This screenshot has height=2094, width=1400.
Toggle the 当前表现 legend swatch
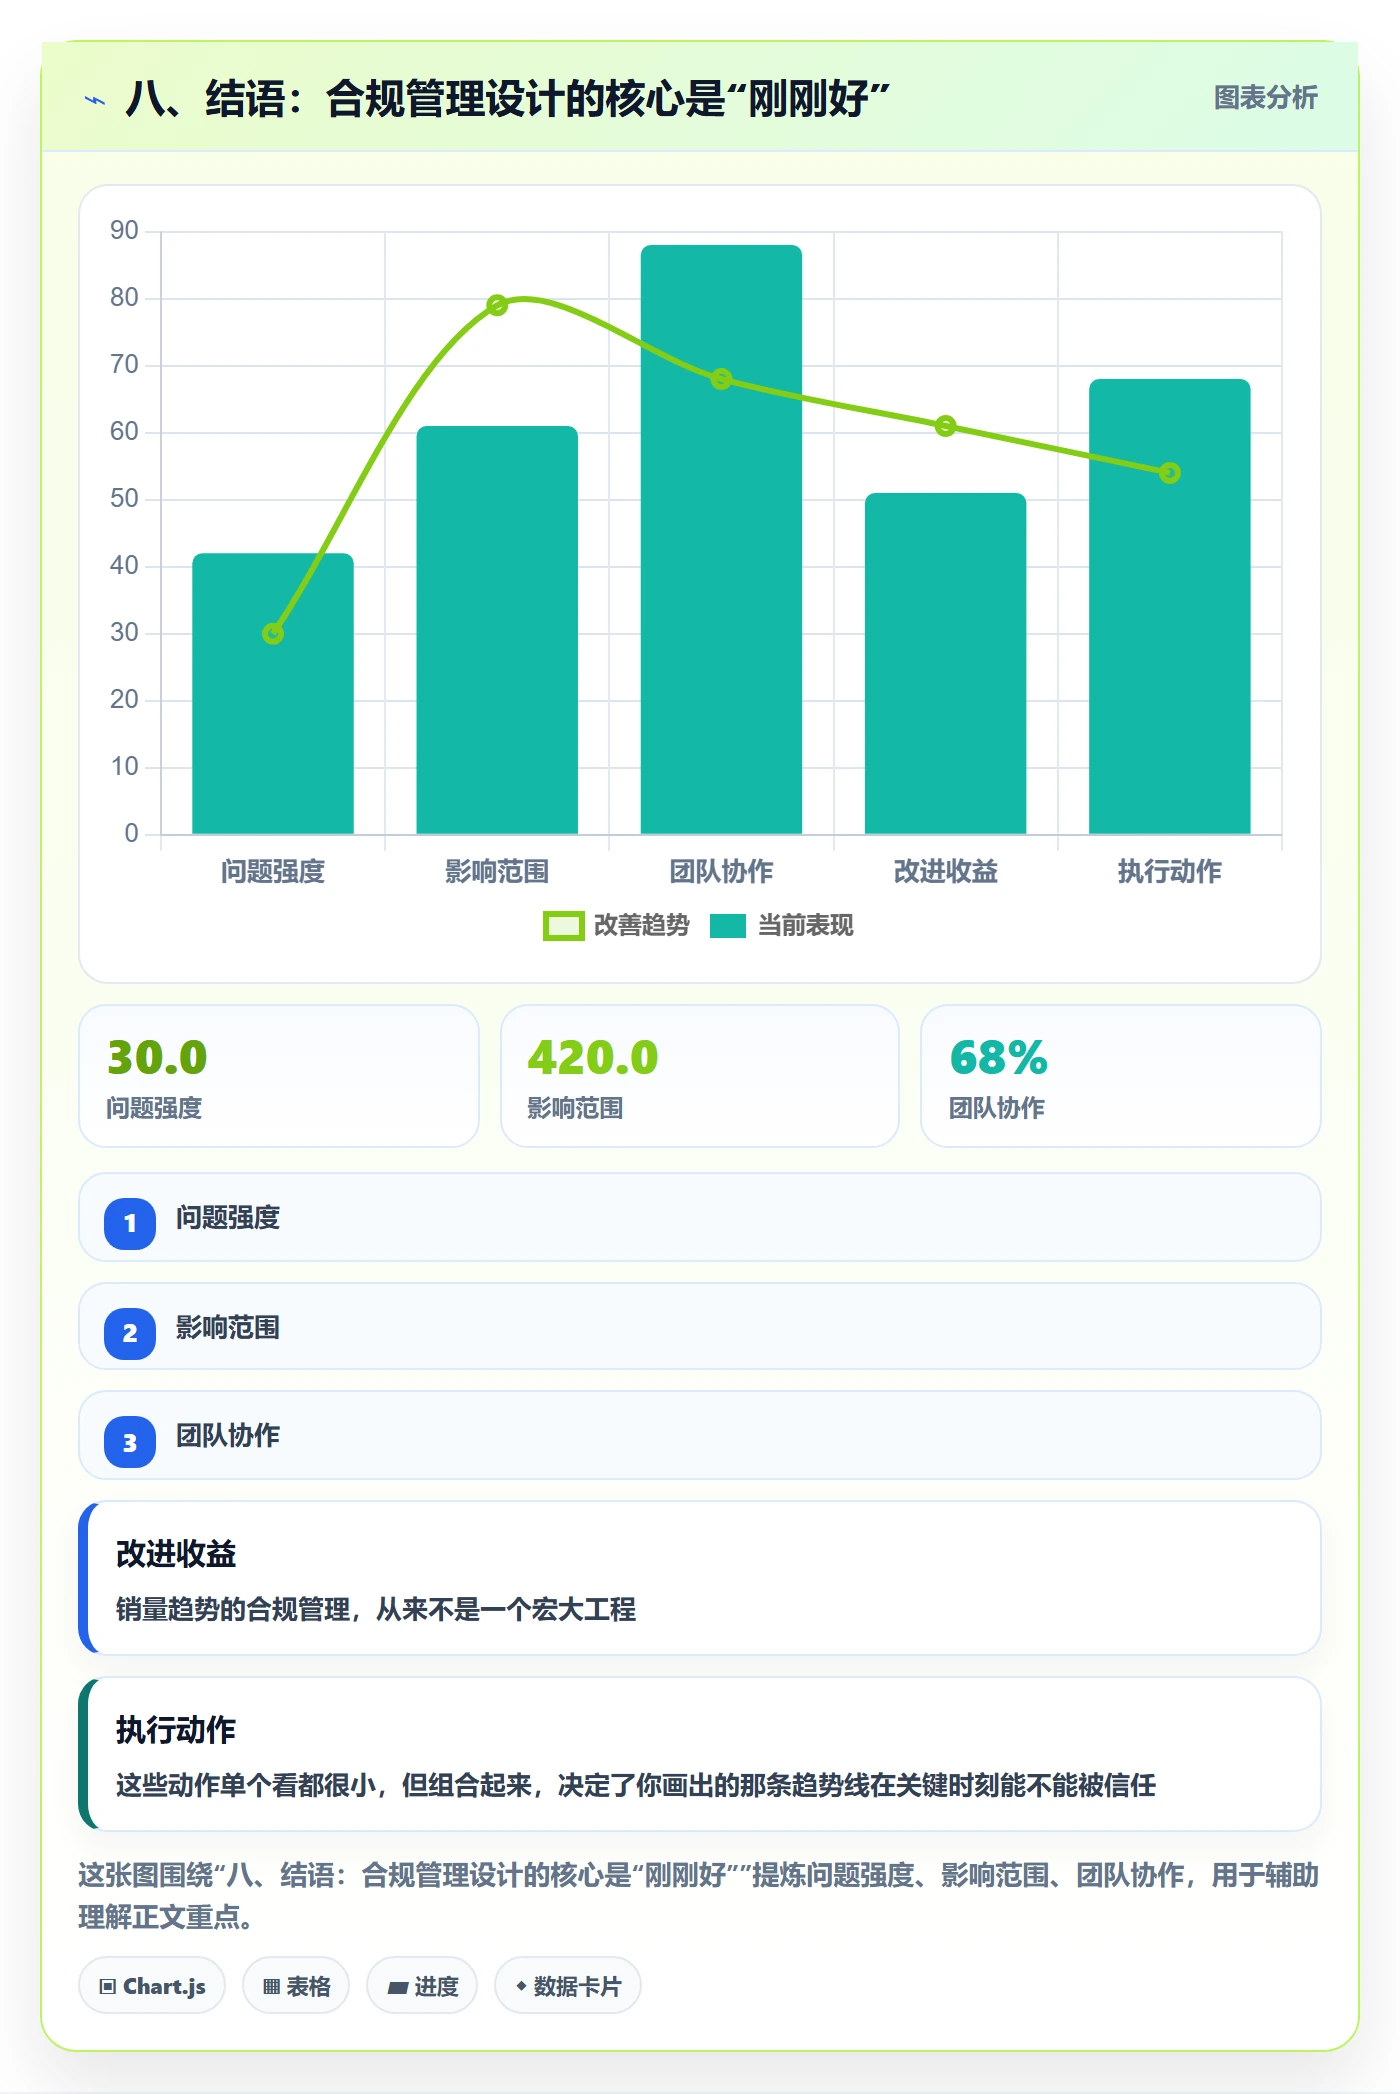(x=728, y=926)
